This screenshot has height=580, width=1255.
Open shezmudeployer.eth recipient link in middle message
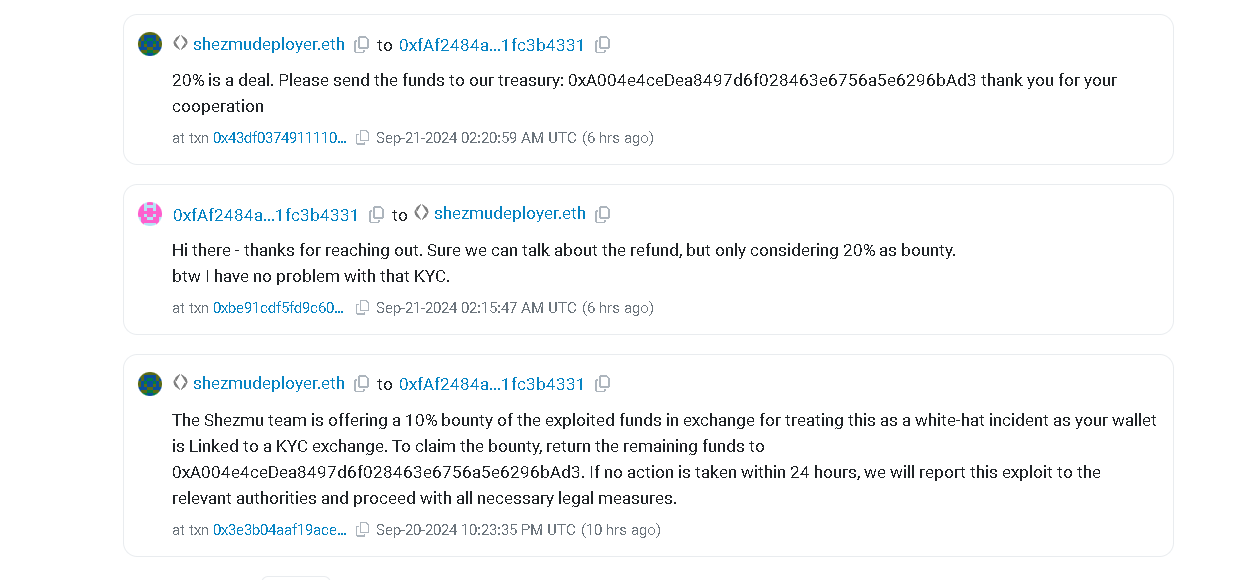coord(509,214)
